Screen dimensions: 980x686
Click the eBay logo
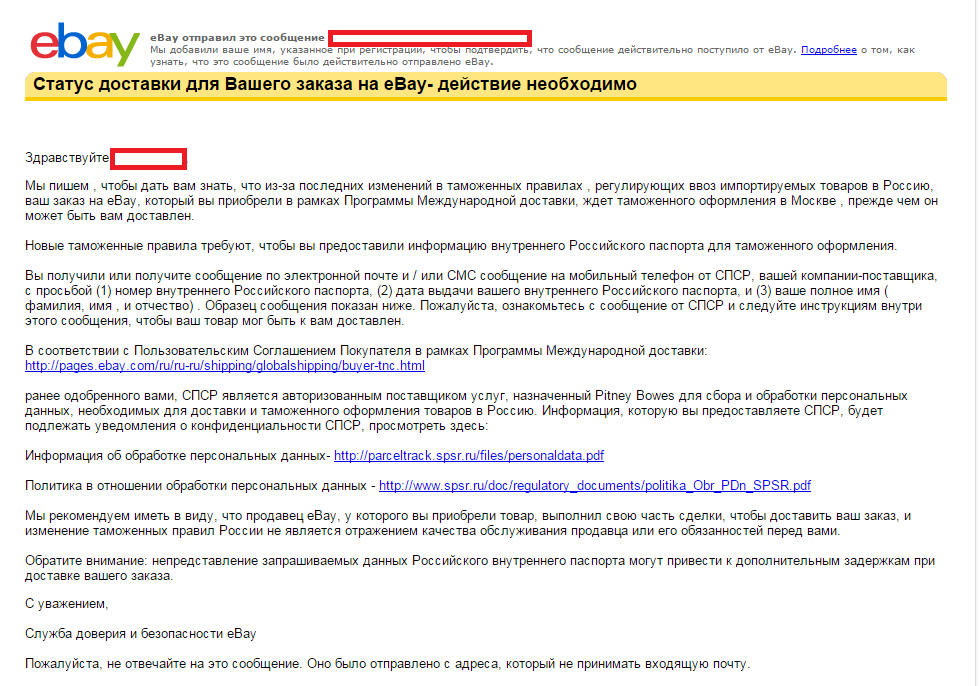84,45
